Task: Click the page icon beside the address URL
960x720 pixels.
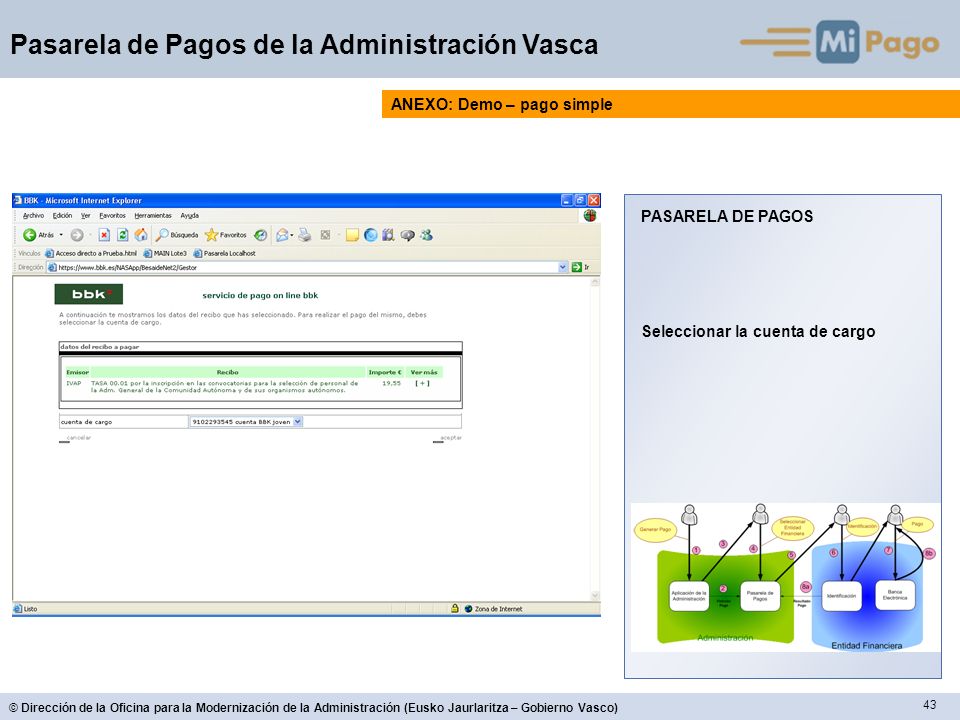Action: click(52, 267)
